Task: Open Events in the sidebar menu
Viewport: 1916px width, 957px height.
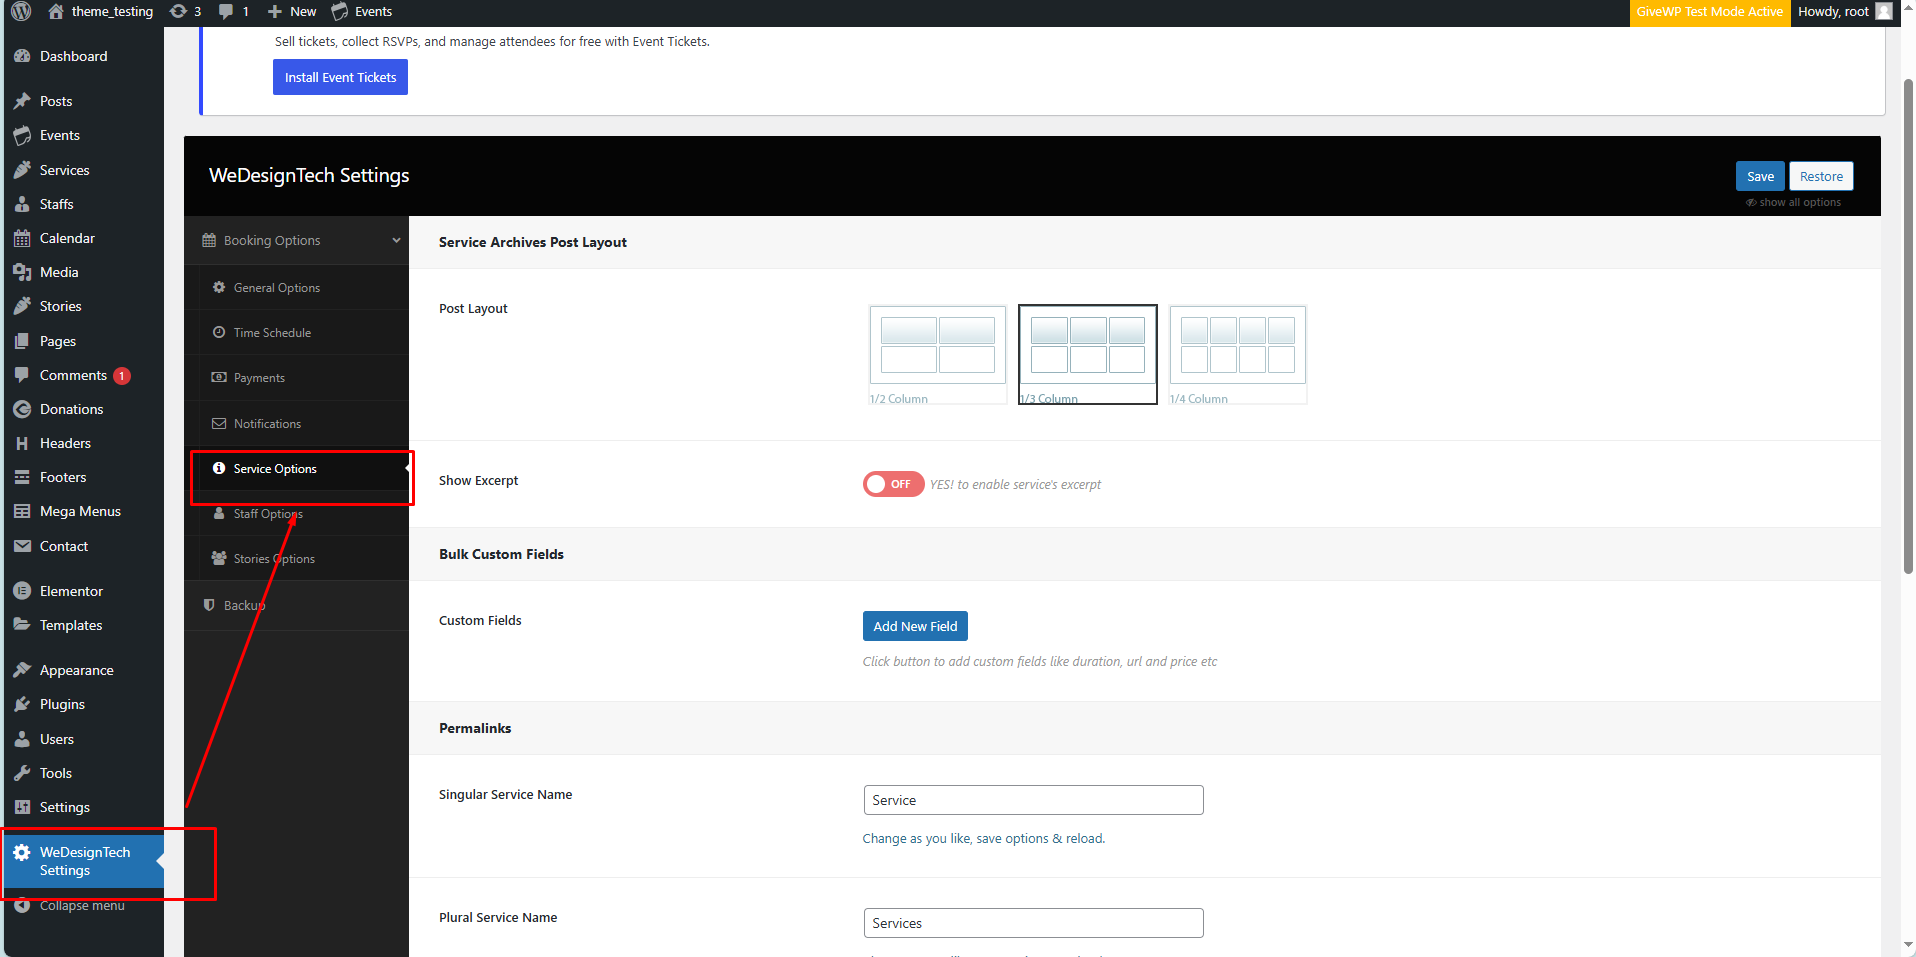Action: [84, 135]
